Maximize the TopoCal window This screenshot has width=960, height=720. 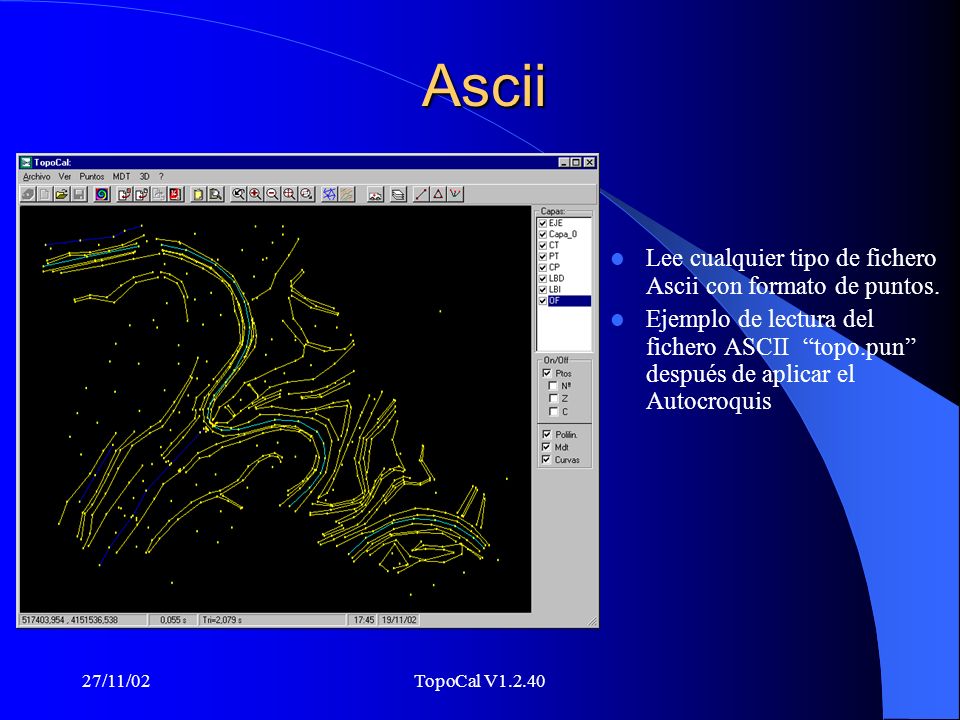pos(576,162)
